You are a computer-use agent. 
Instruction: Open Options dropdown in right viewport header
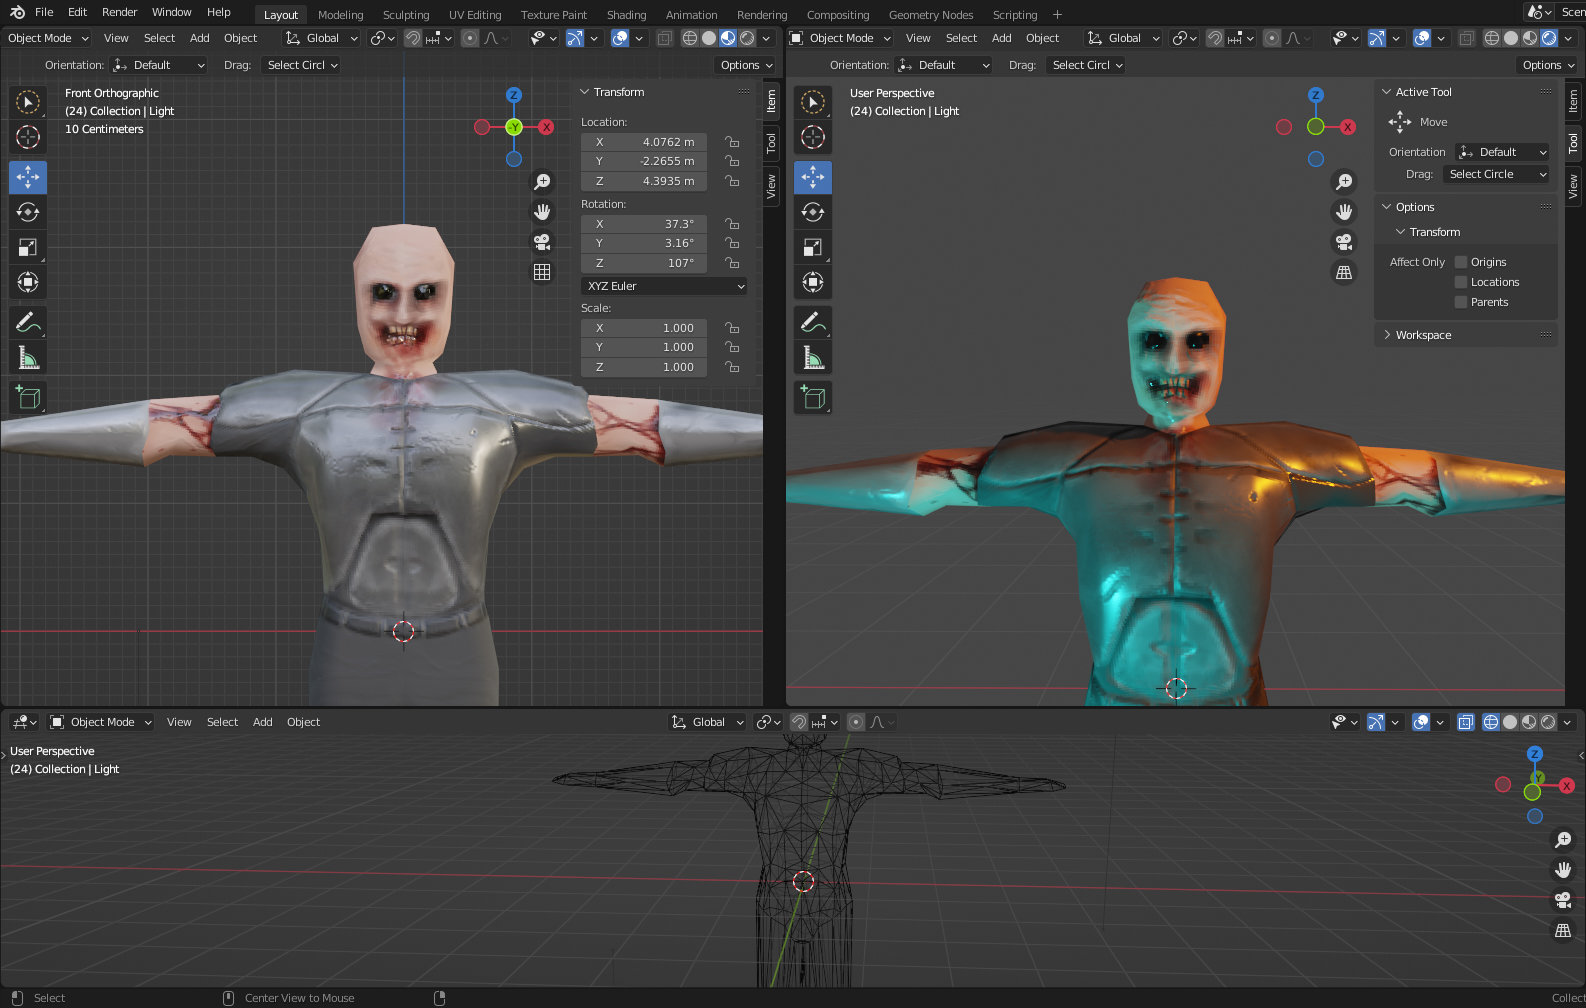[x=1548, y=65]
